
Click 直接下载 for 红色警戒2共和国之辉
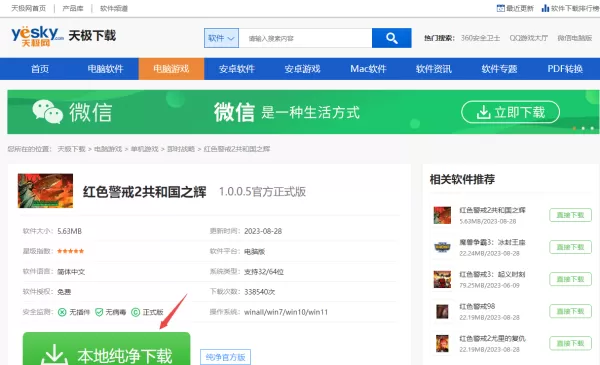coord(570,215)
